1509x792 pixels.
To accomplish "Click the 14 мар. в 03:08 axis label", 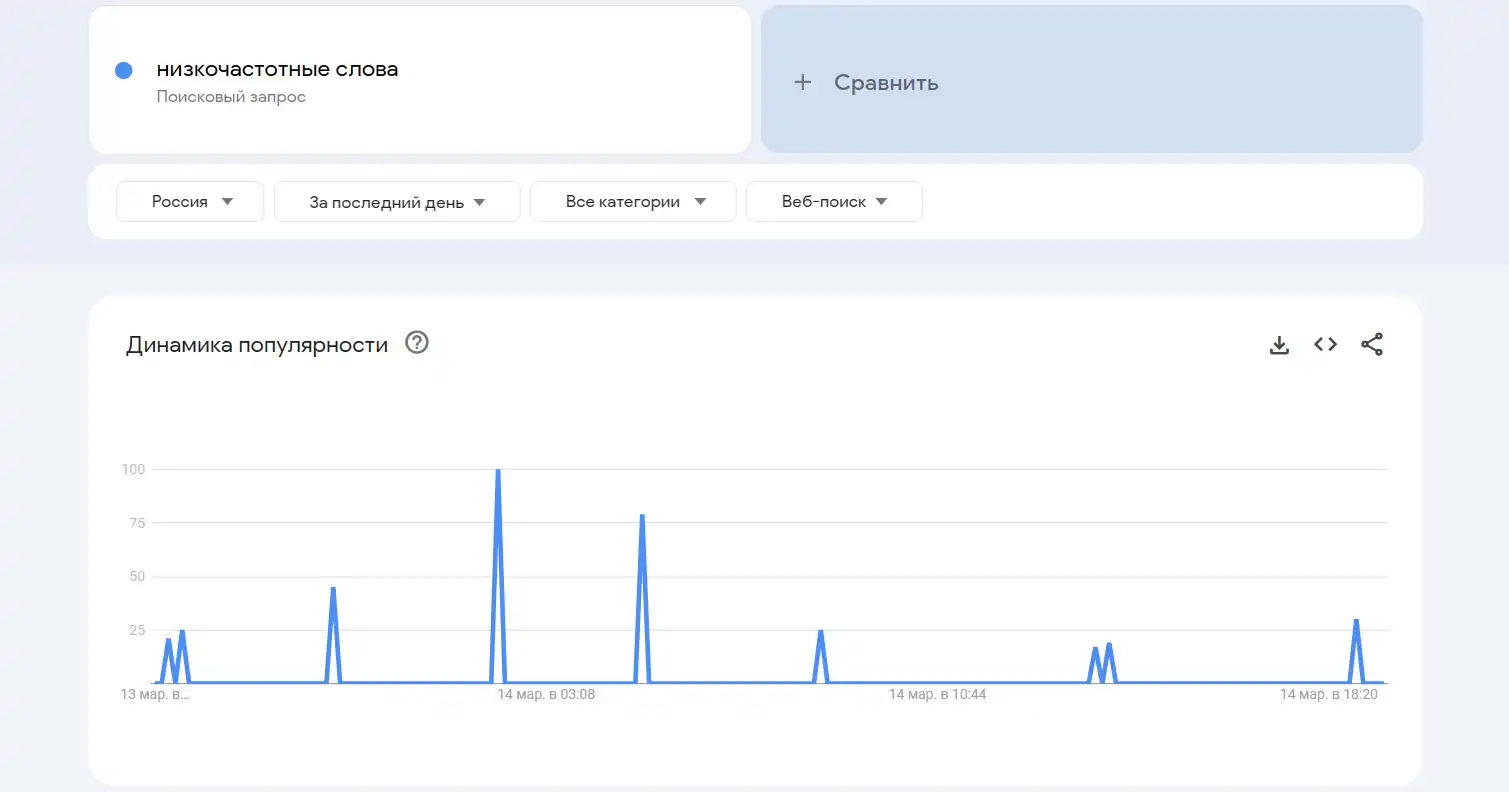I will [x=545, y=693].
